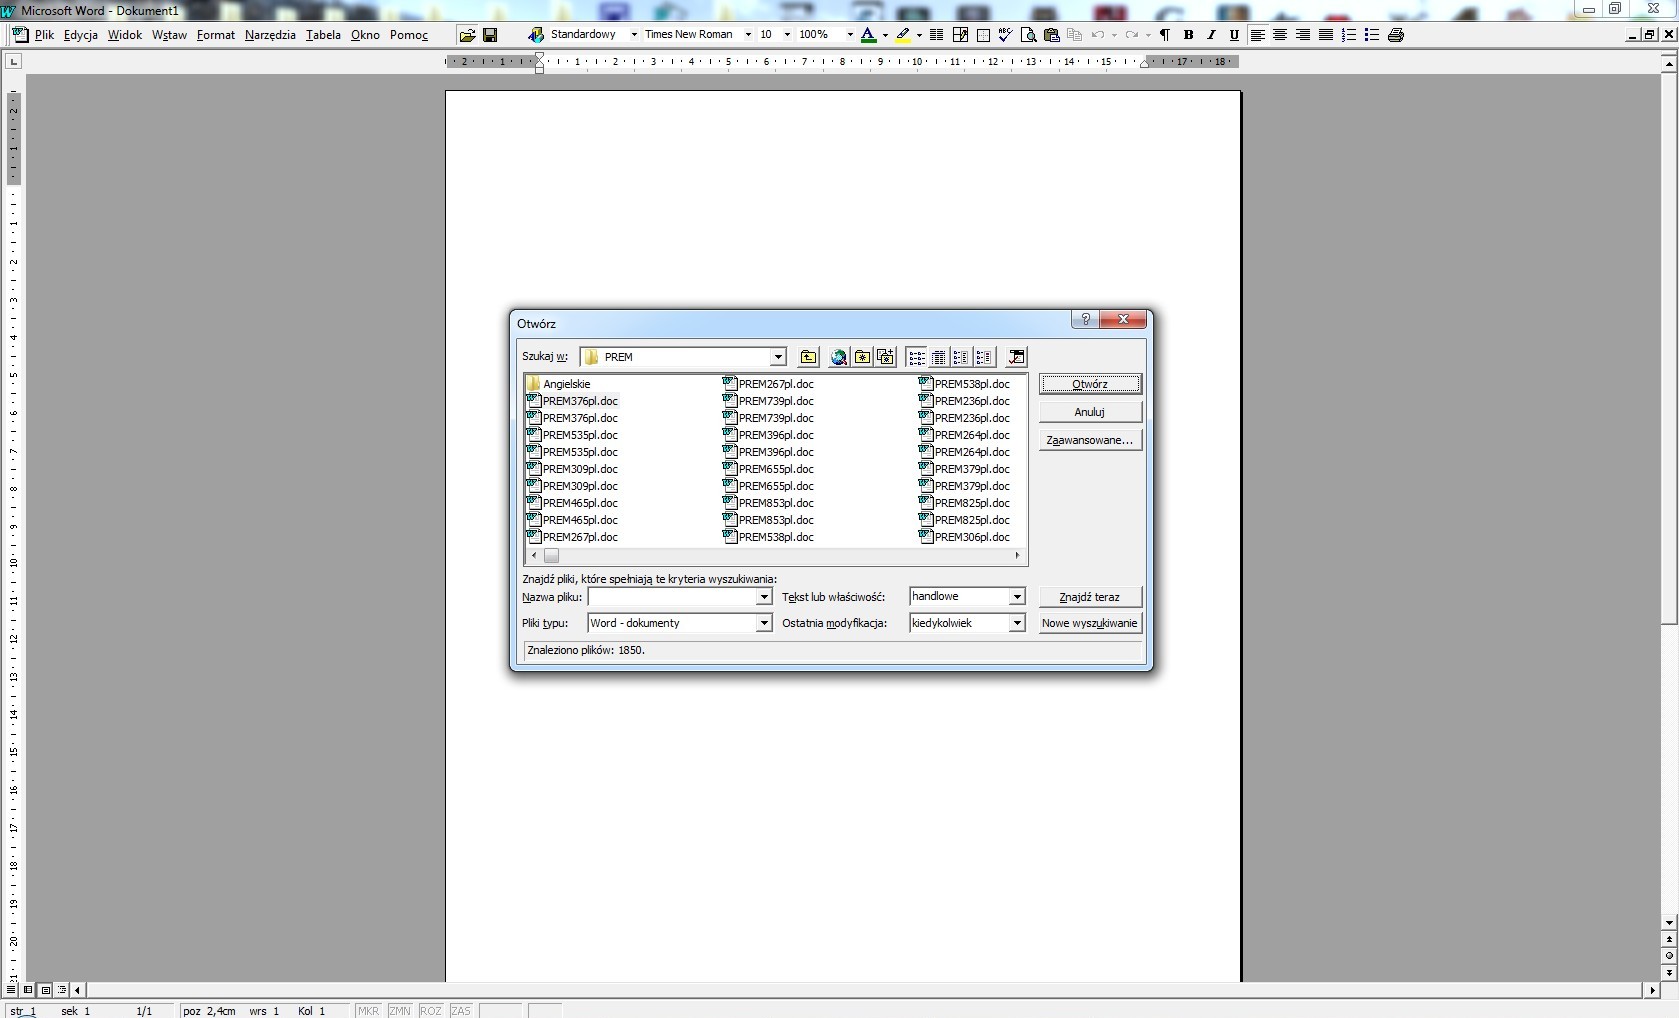Click the Columns toolbar icon
The image size is (1679, 1018).
coord(937,35)
